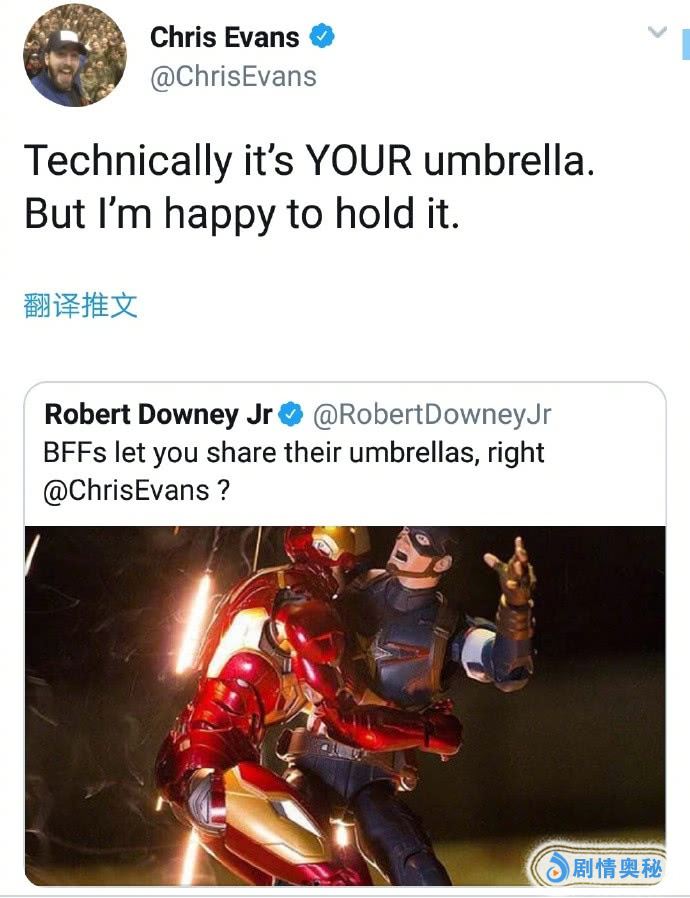Open the @ChrisEvans handle at top
Viewport: 690px width, 898px height.
233,77
